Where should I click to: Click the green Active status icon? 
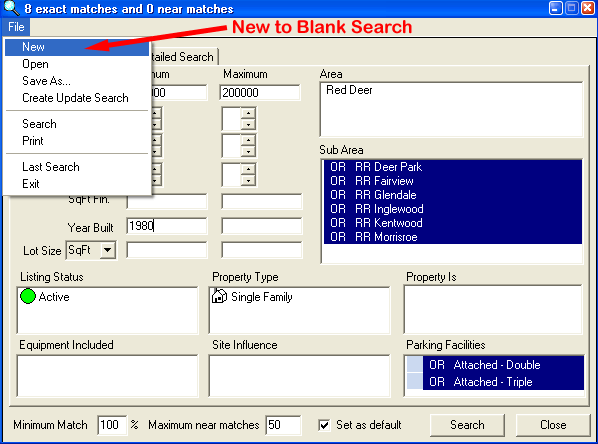click(28, 296)
